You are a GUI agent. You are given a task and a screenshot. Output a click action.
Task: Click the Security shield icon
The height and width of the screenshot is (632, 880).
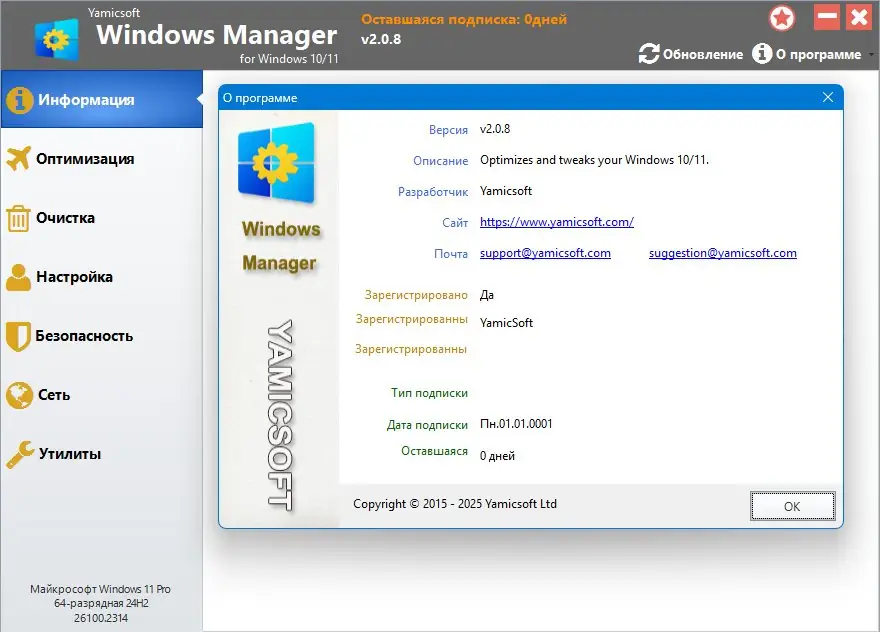18,336
